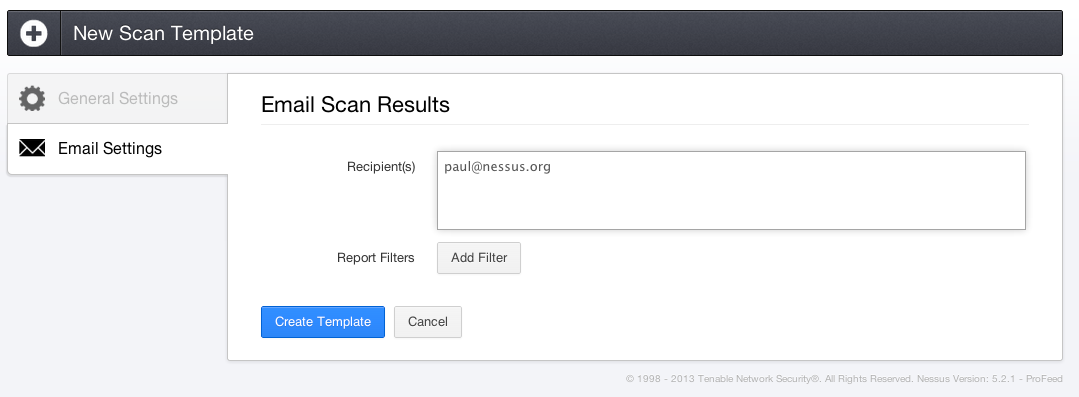This screenshot has width=1079, height=397.
Task: Click the envelope icon beside Email Settings
Action: pos(32,148)
